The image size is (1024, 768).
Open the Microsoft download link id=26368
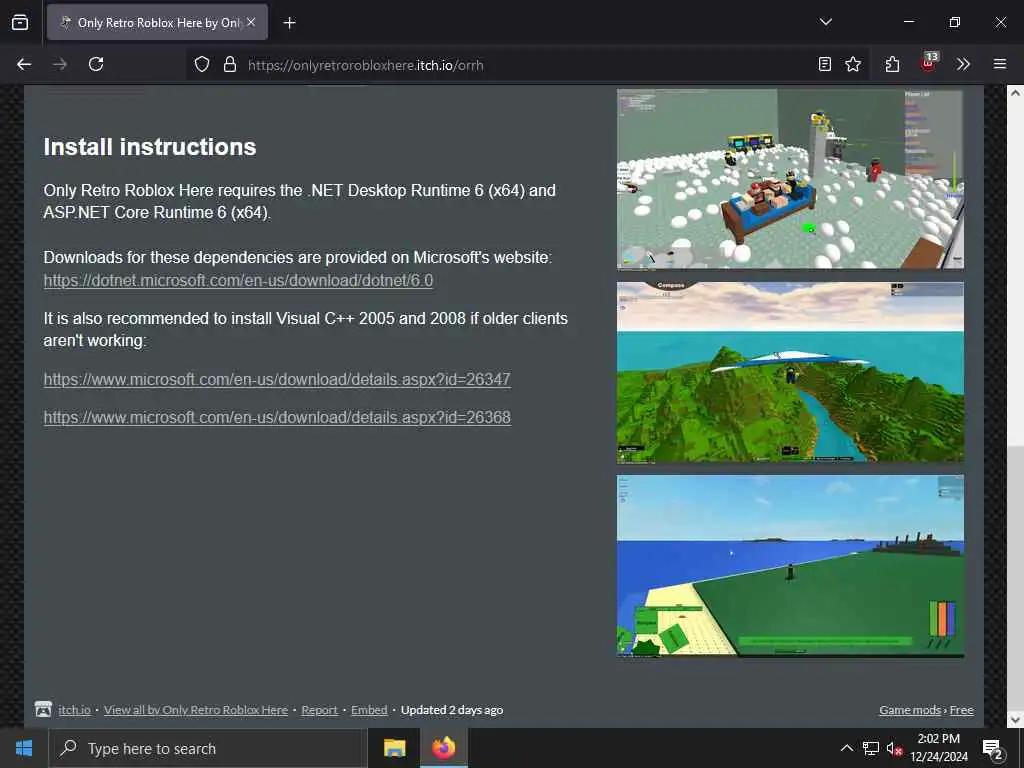tap(277, 417)
